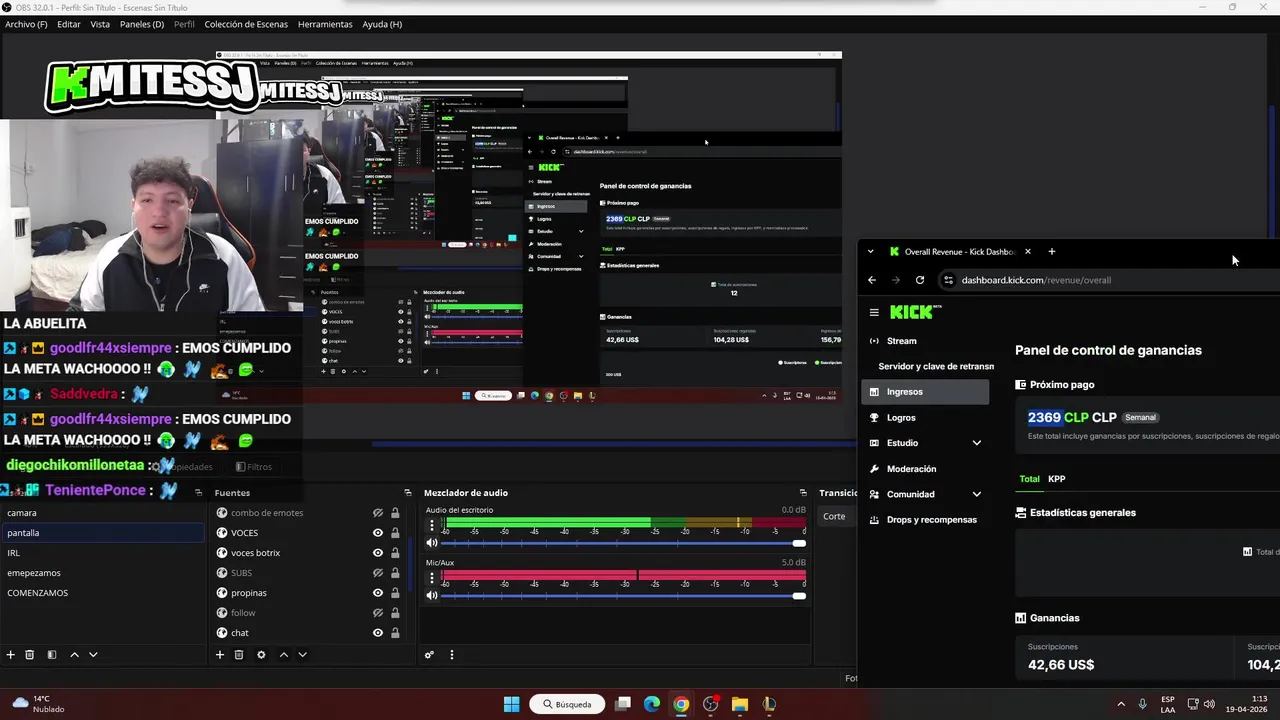Open audio mixer bottom three-dot menu
The image size is (1280, 720).
pyautogui.click(x=451, y=655)
